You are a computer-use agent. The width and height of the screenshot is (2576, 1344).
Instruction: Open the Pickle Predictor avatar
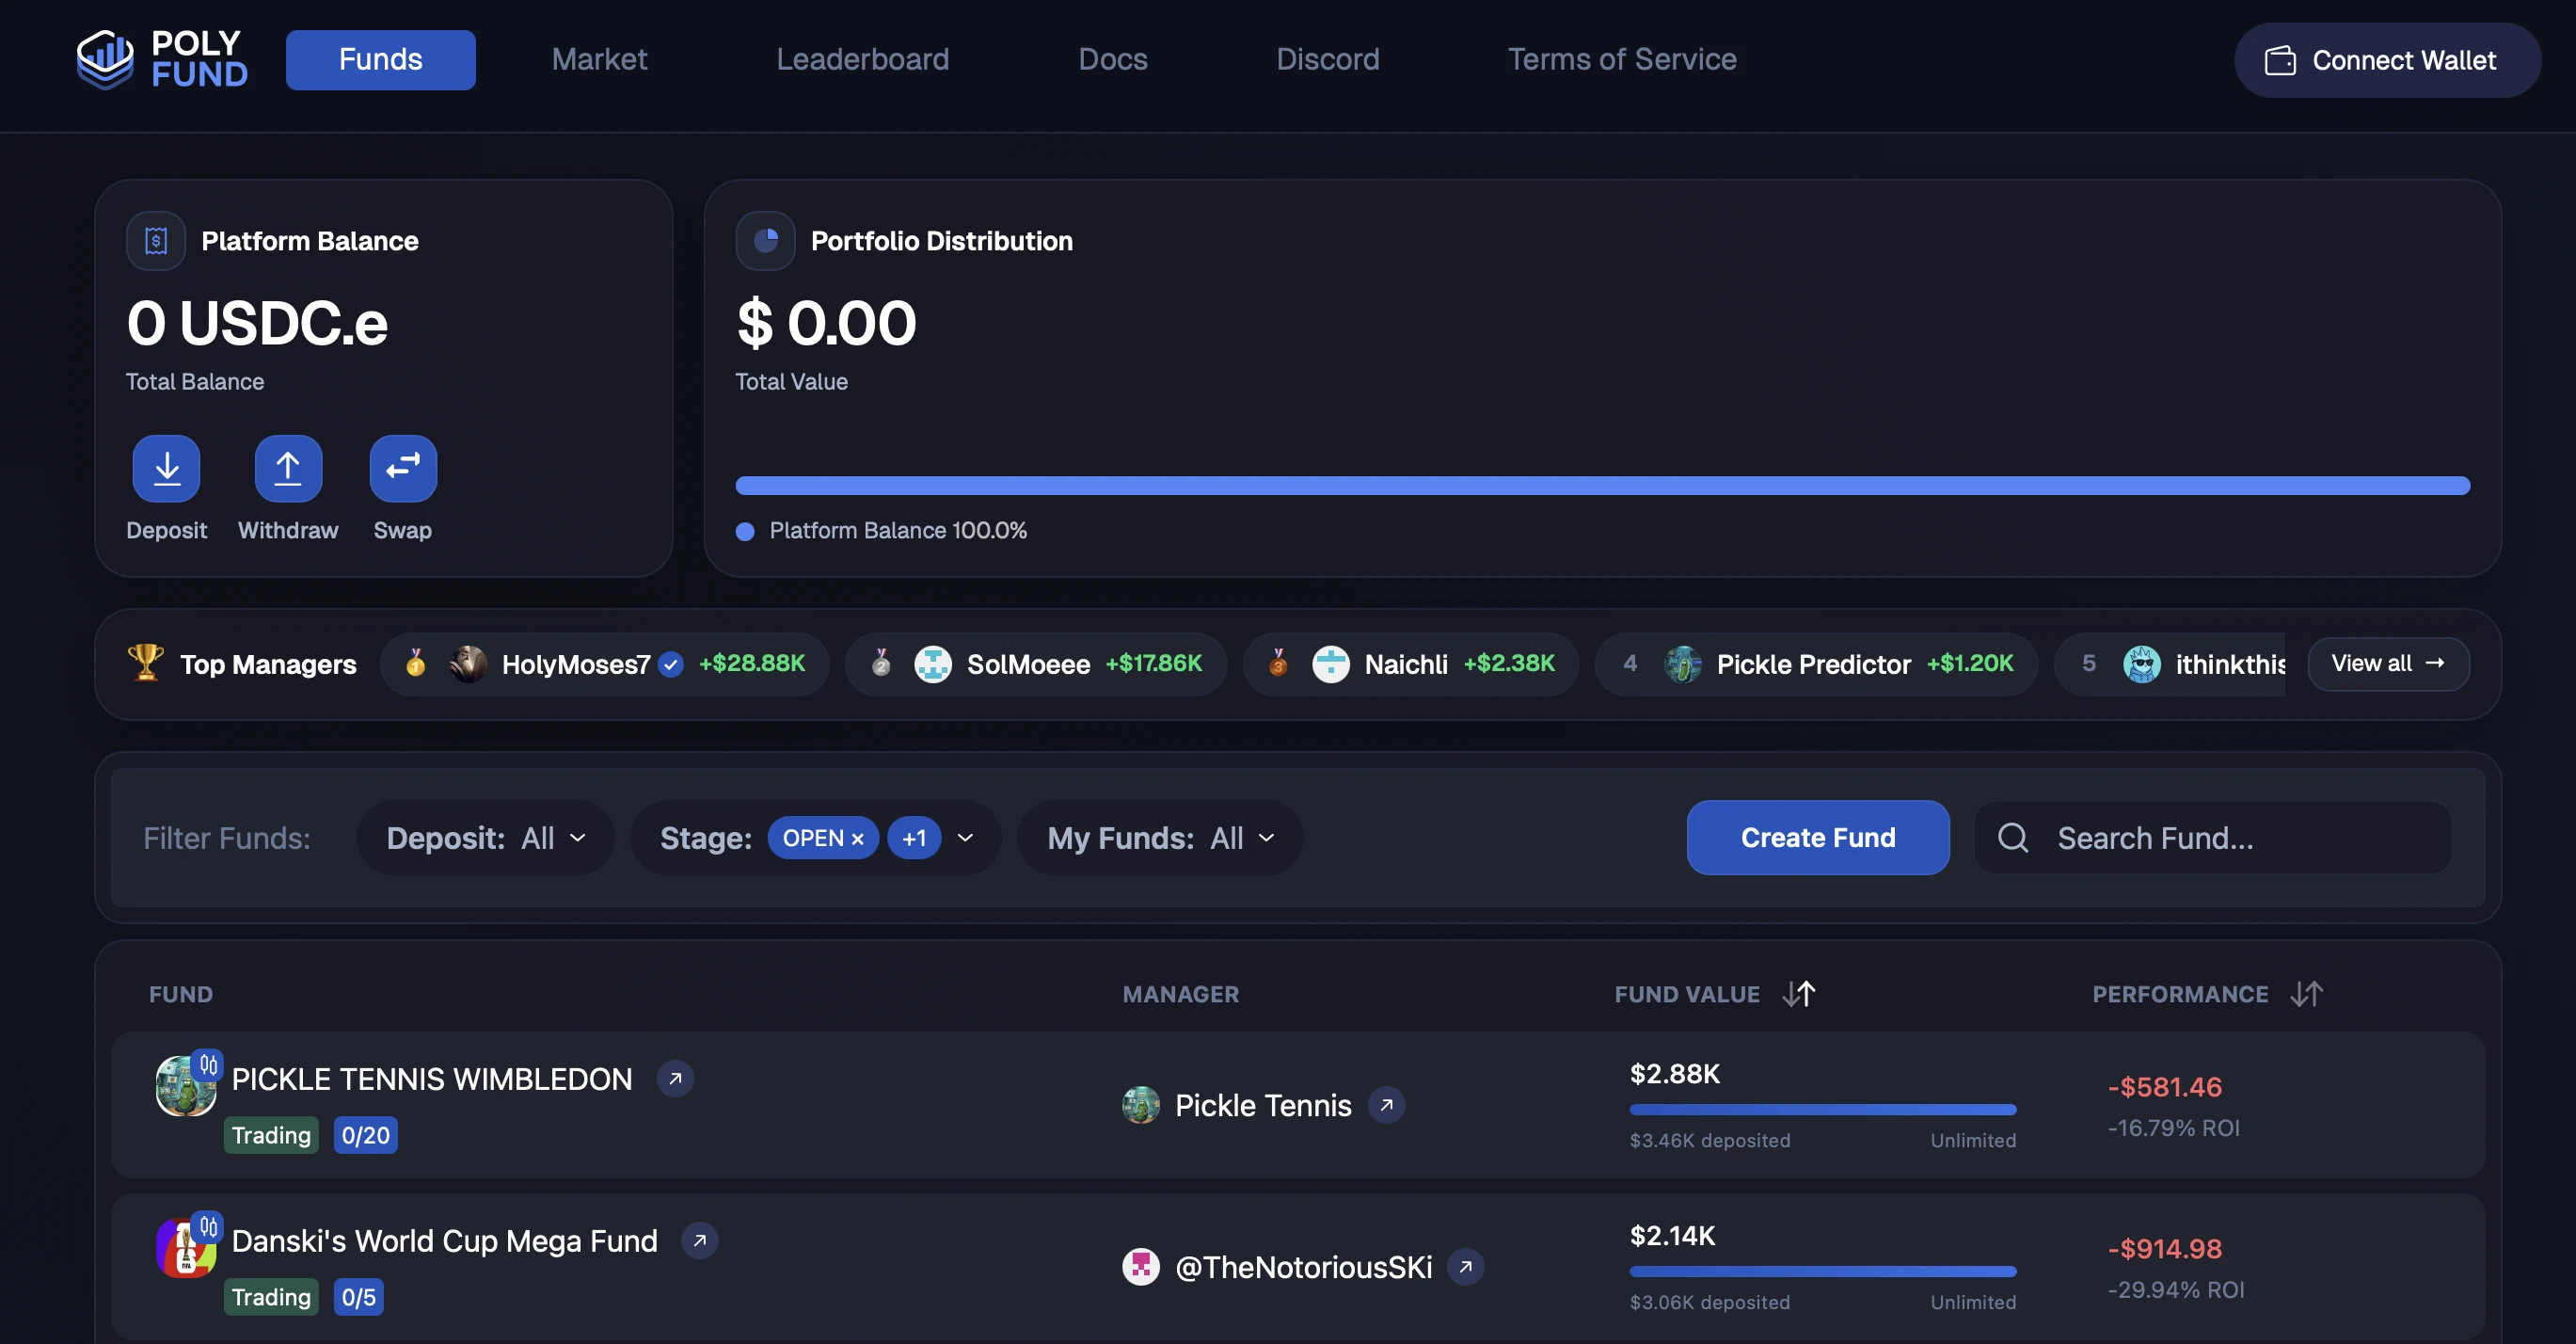coord(1682,664)
